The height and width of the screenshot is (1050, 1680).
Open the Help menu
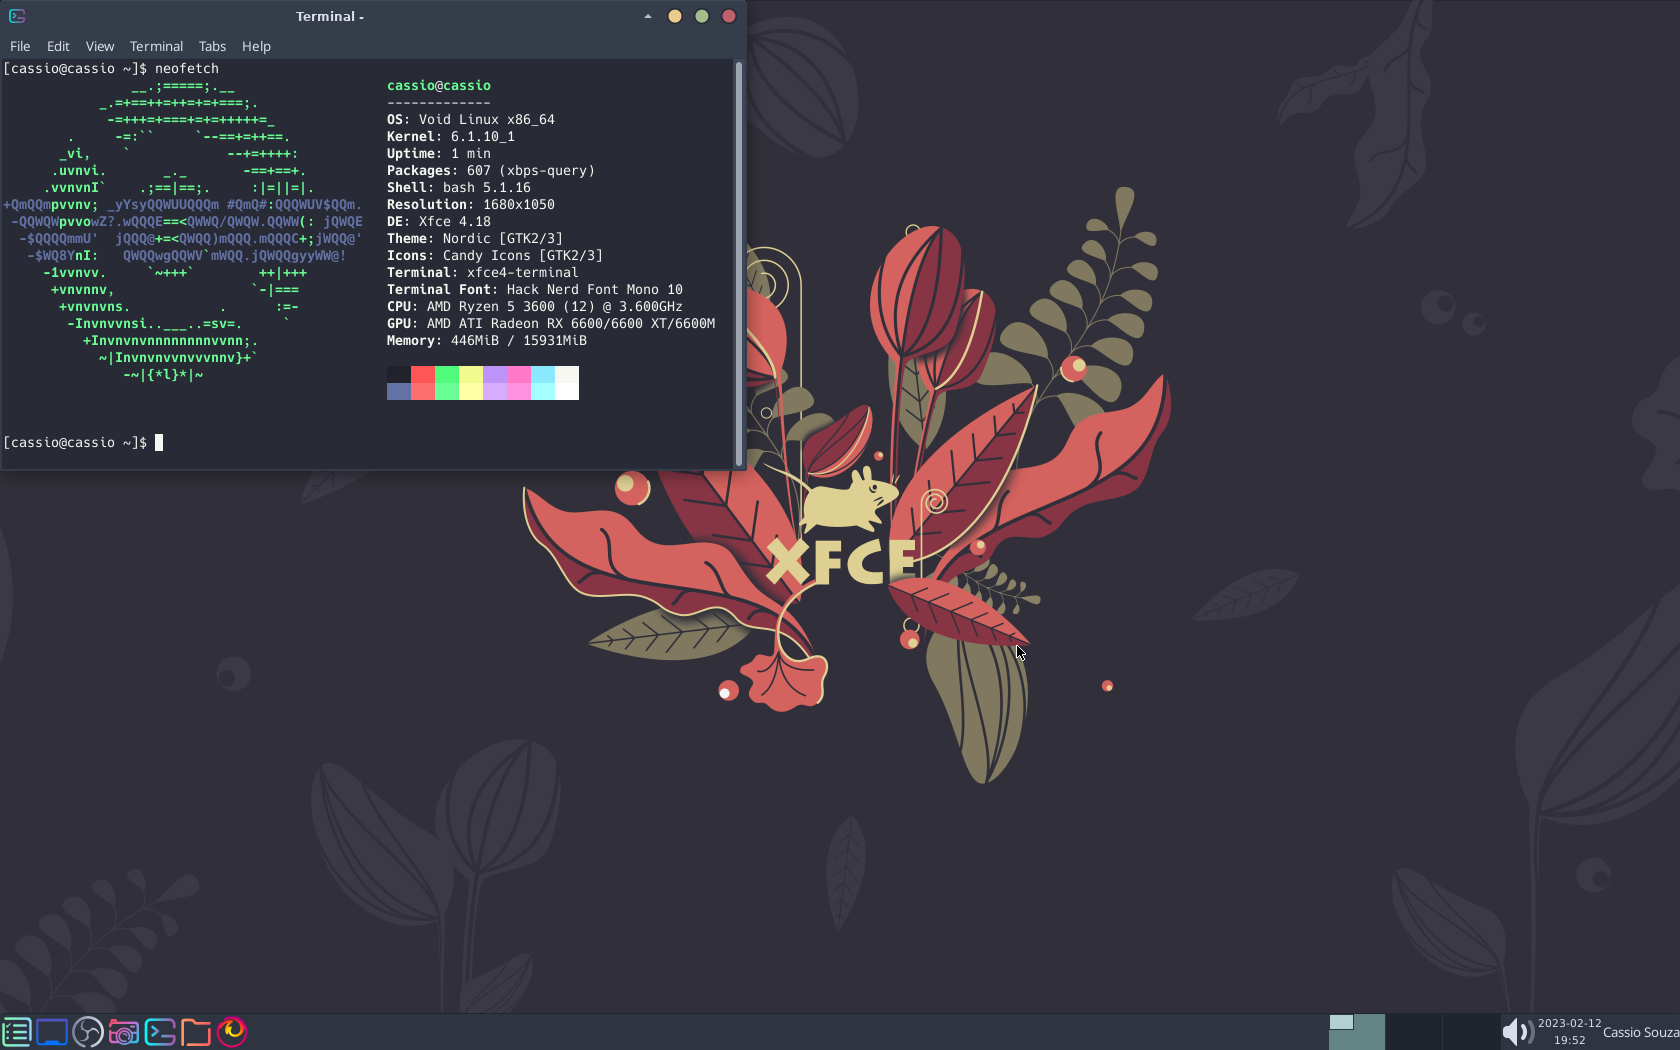click(x=256, y=46)
